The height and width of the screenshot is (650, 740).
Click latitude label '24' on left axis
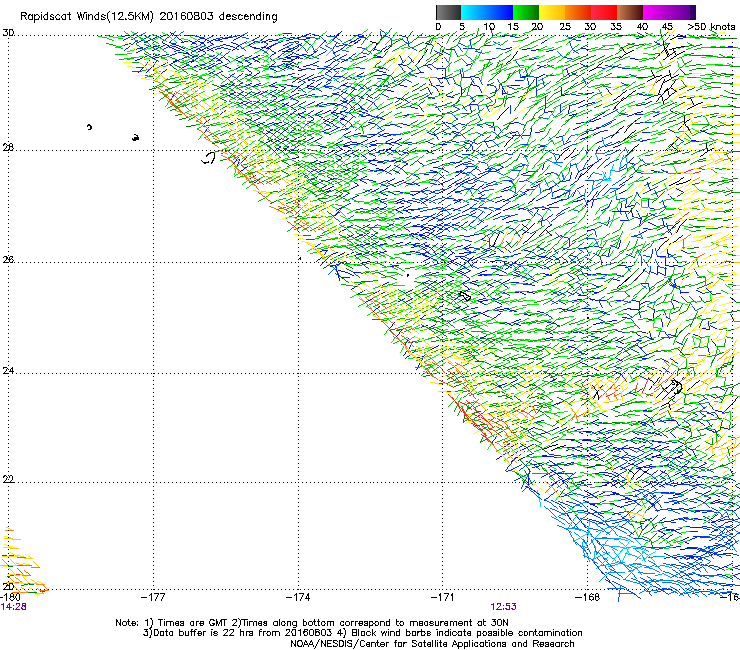8,371
